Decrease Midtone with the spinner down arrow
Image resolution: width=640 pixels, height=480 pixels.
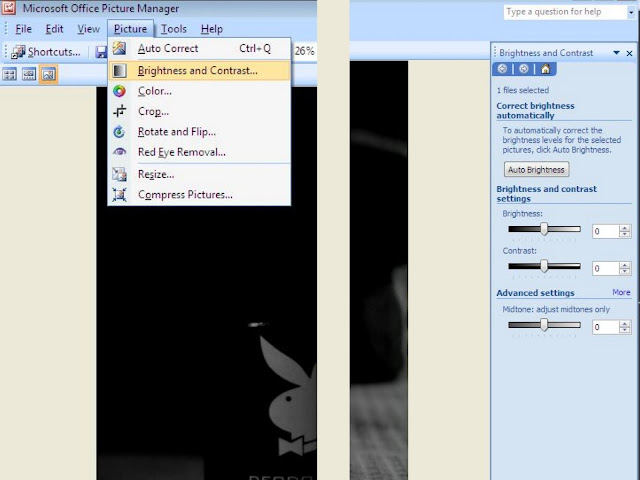(624, 330)
